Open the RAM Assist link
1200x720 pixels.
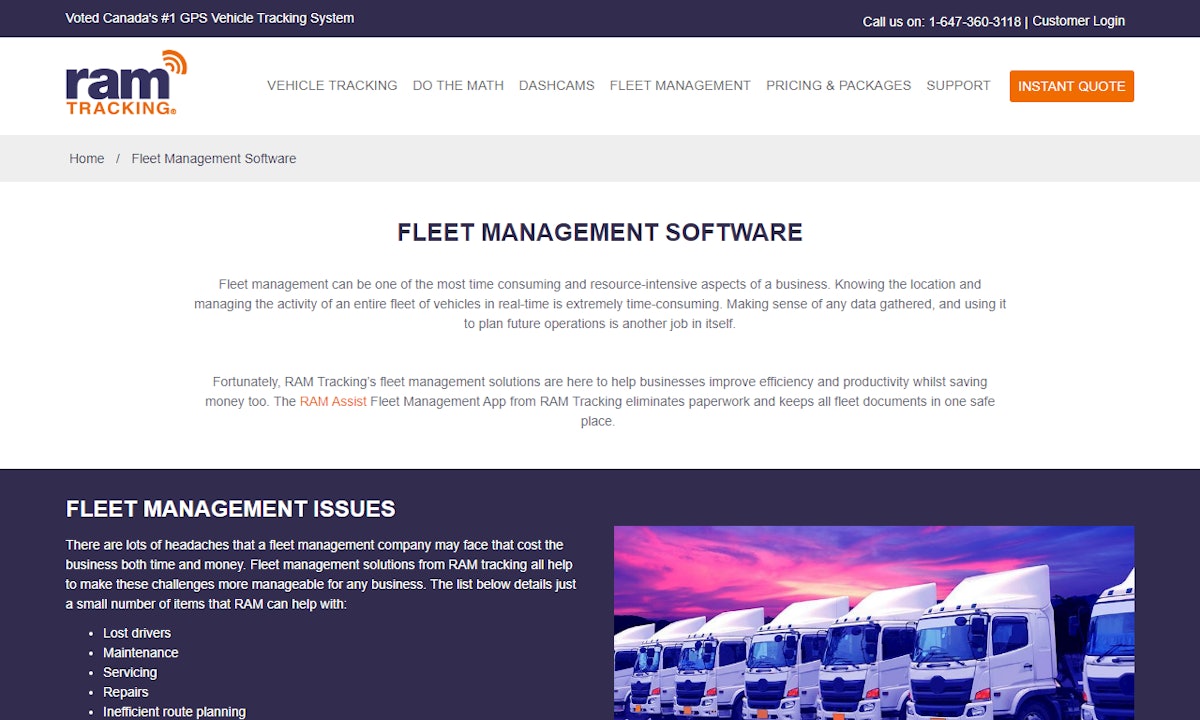pyautogui.click(x=333, y=402)
